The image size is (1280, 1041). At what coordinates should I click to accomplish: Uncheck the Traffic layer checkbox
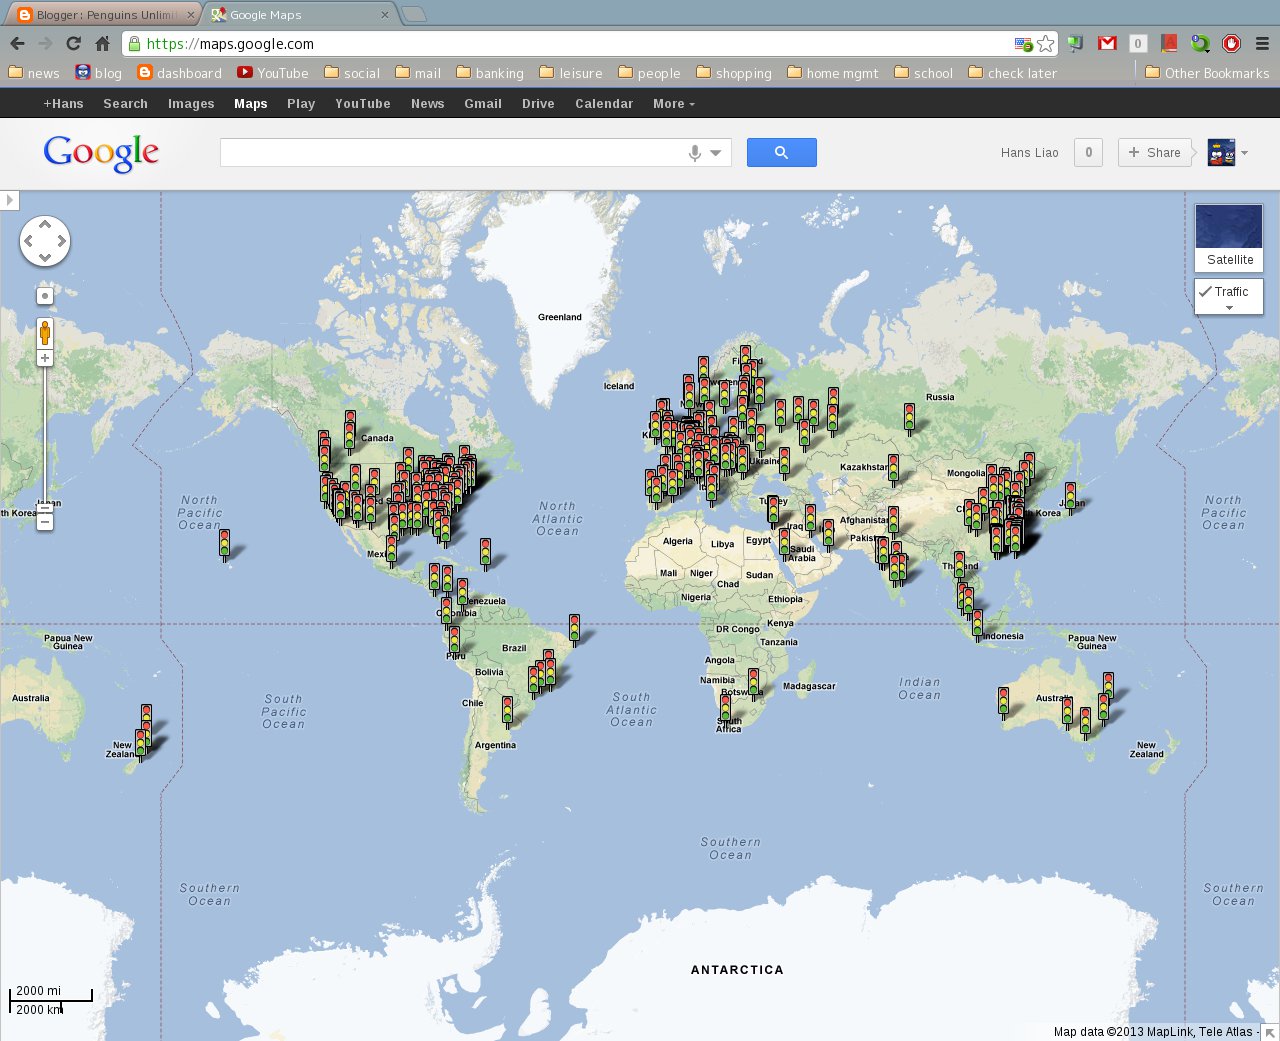click(1206, 292)
